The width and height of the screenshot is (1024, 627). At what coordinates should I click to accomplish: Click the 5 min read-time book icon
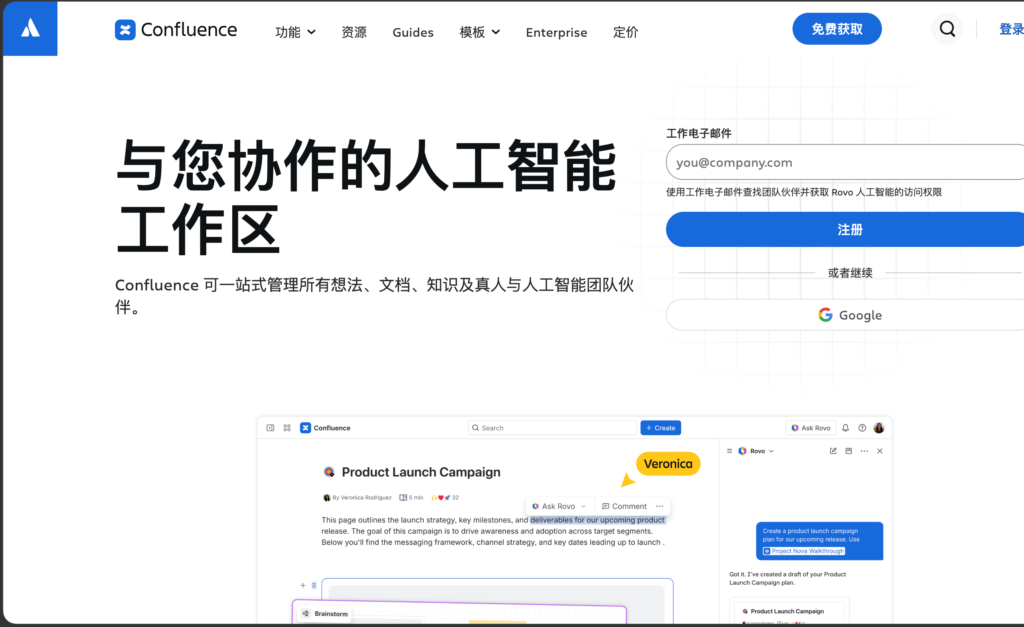(403, 498)
